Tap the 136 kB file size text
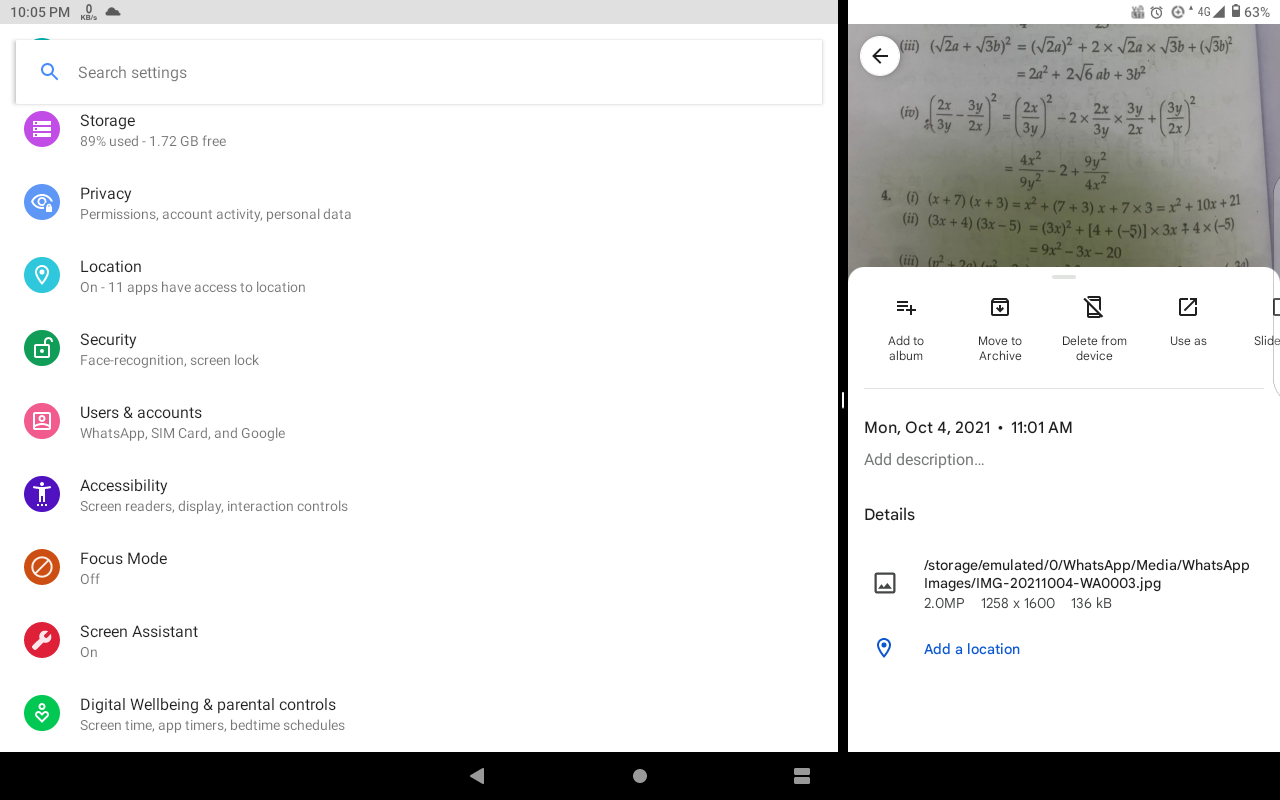The image size is (1280, 800). pyautogui.click(x=1091, y=603)
